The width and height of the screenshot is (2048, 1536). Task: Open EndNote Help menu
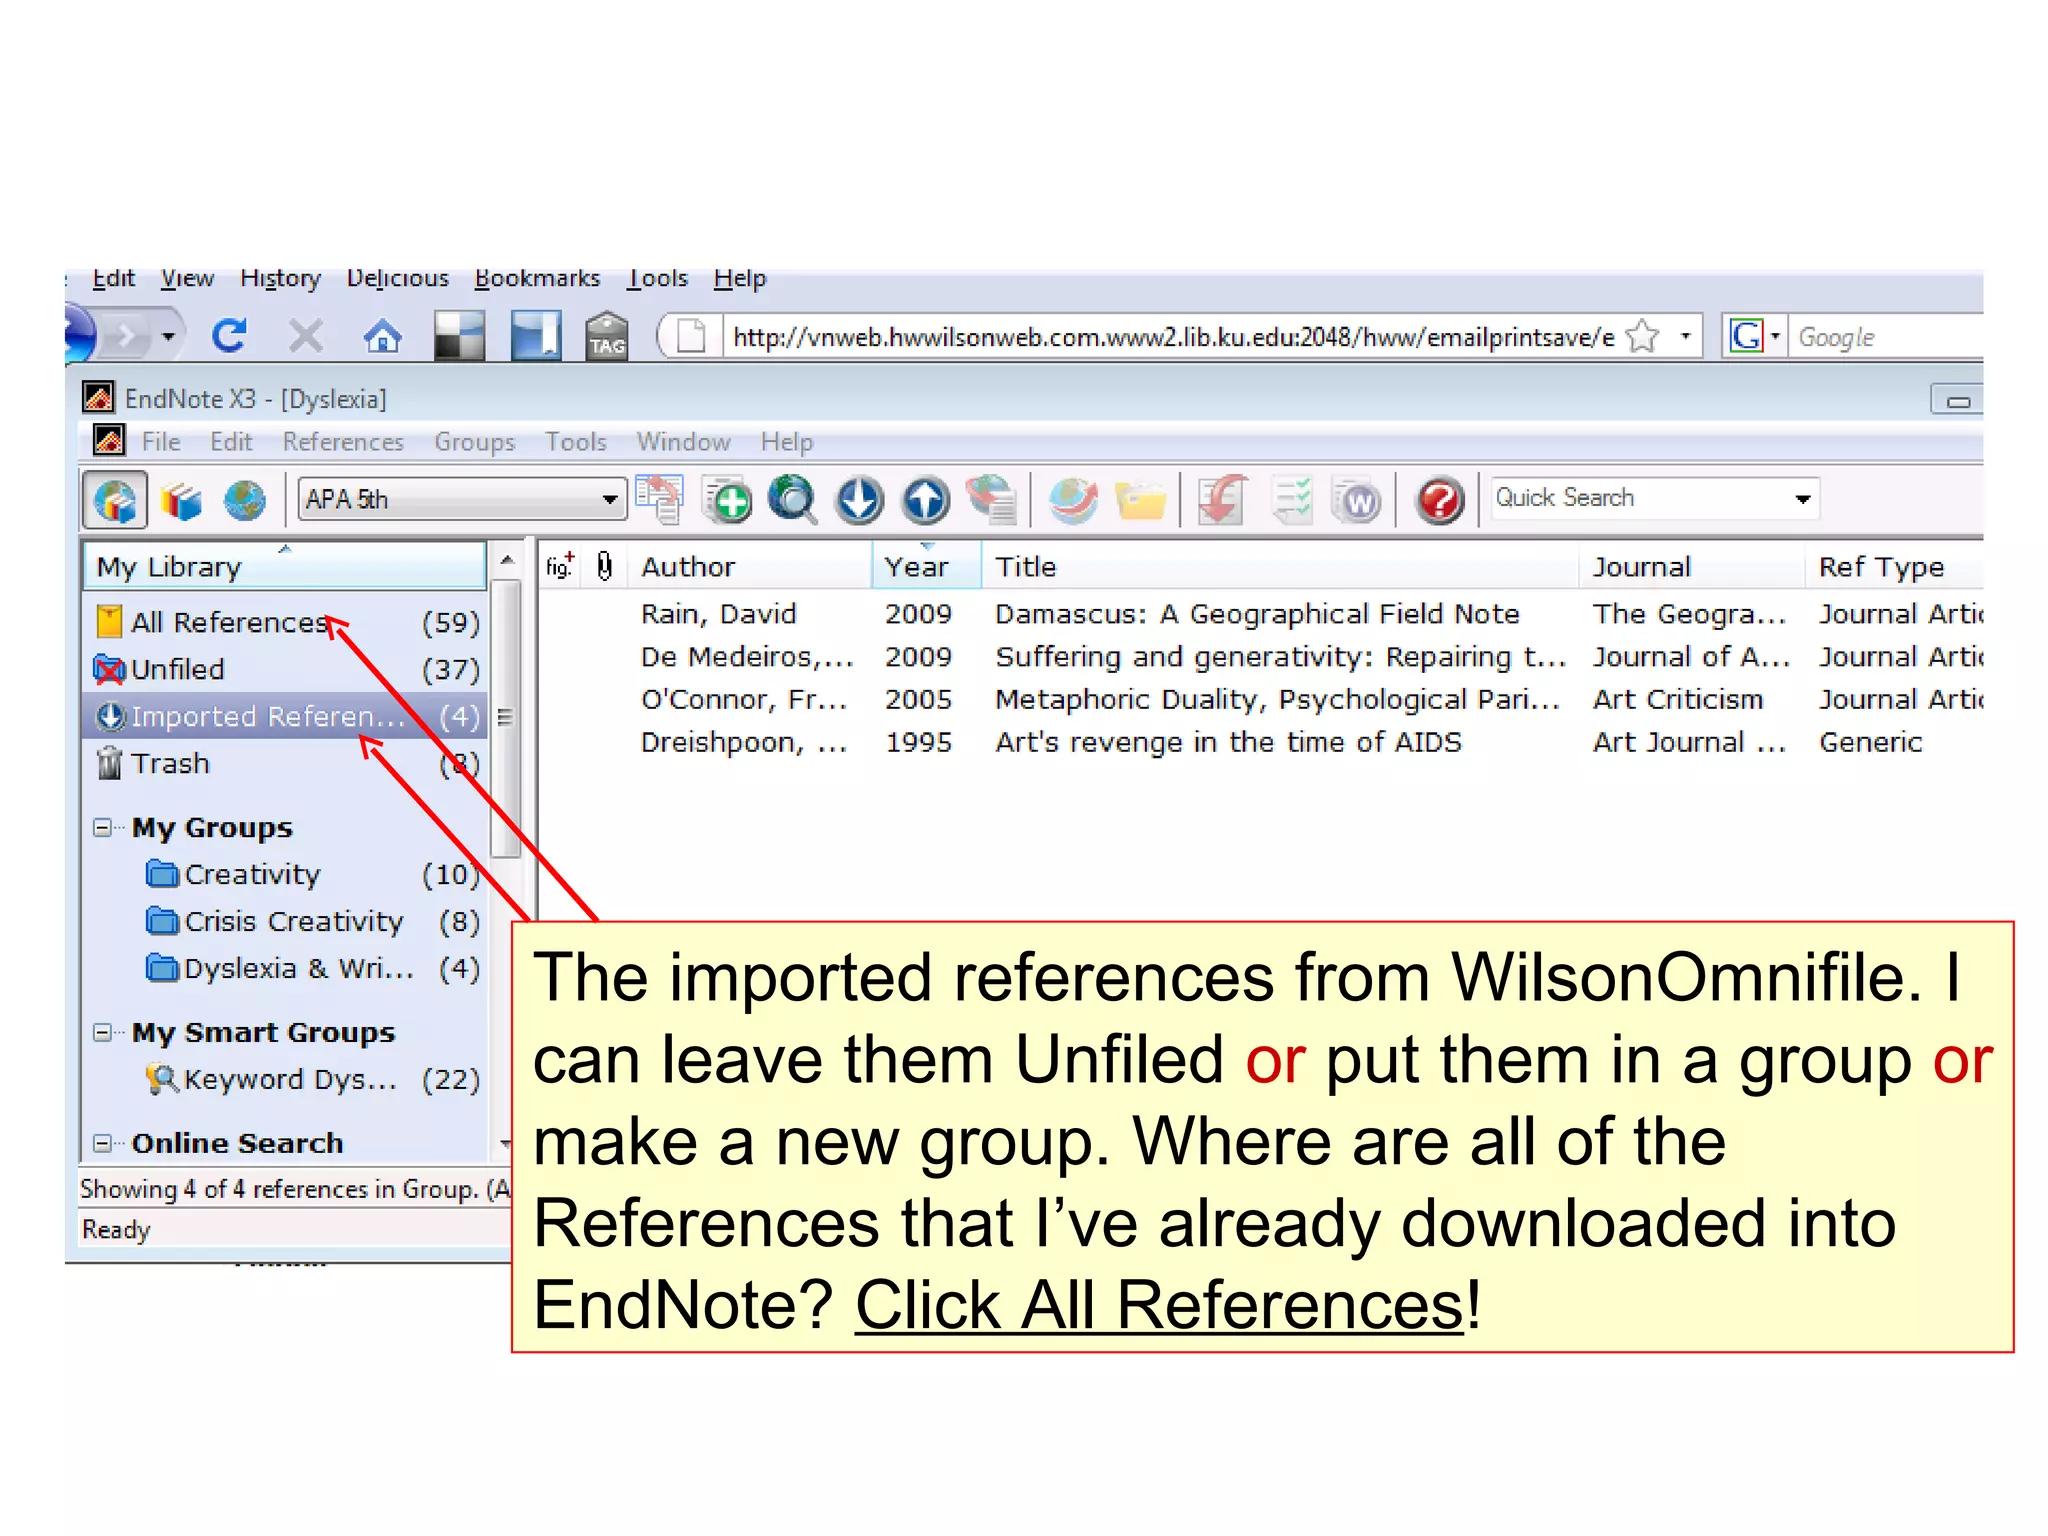coord(787,442)
